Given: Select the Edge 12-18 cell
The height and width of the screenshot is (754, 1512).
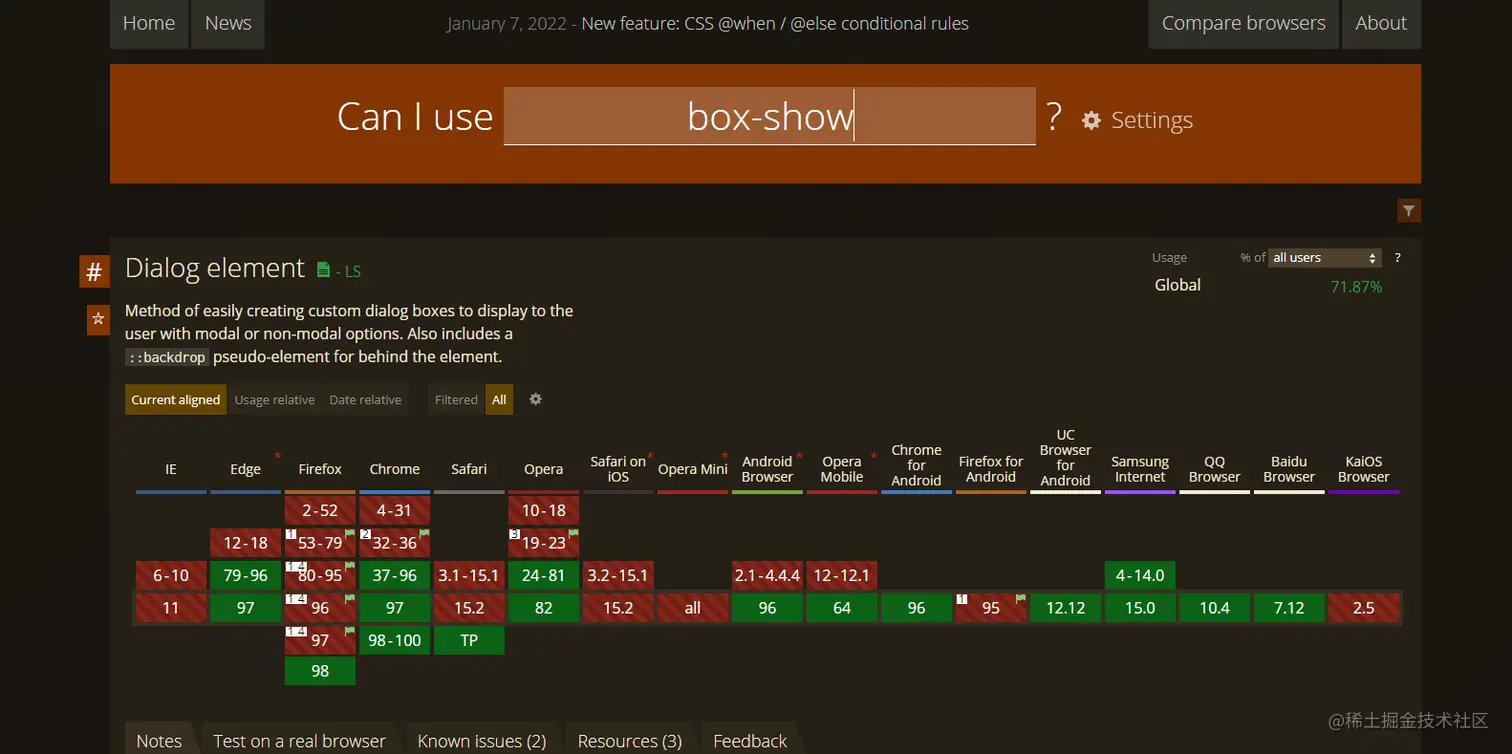Looking at the screenshot, I should (245, 543).
